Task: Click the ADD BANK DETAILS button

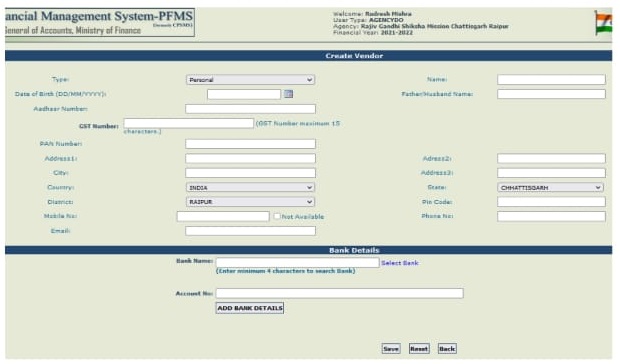Action: click(x=250, y=308)
